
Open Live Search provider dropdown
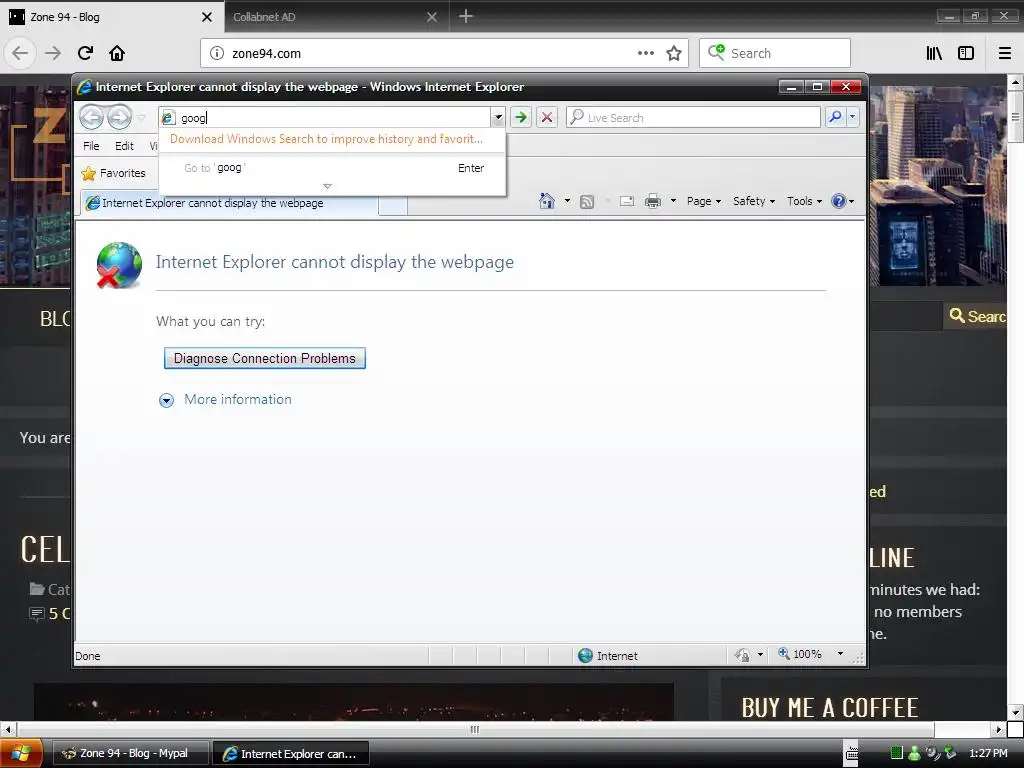tap(852, 118)
